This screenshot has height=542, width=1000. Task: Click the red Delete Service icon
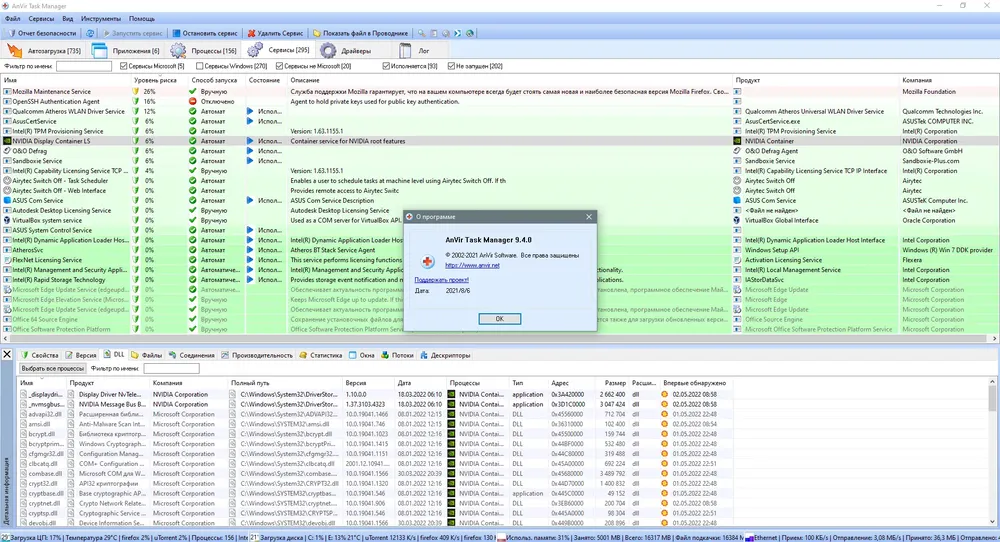click(x=251, y=33)
